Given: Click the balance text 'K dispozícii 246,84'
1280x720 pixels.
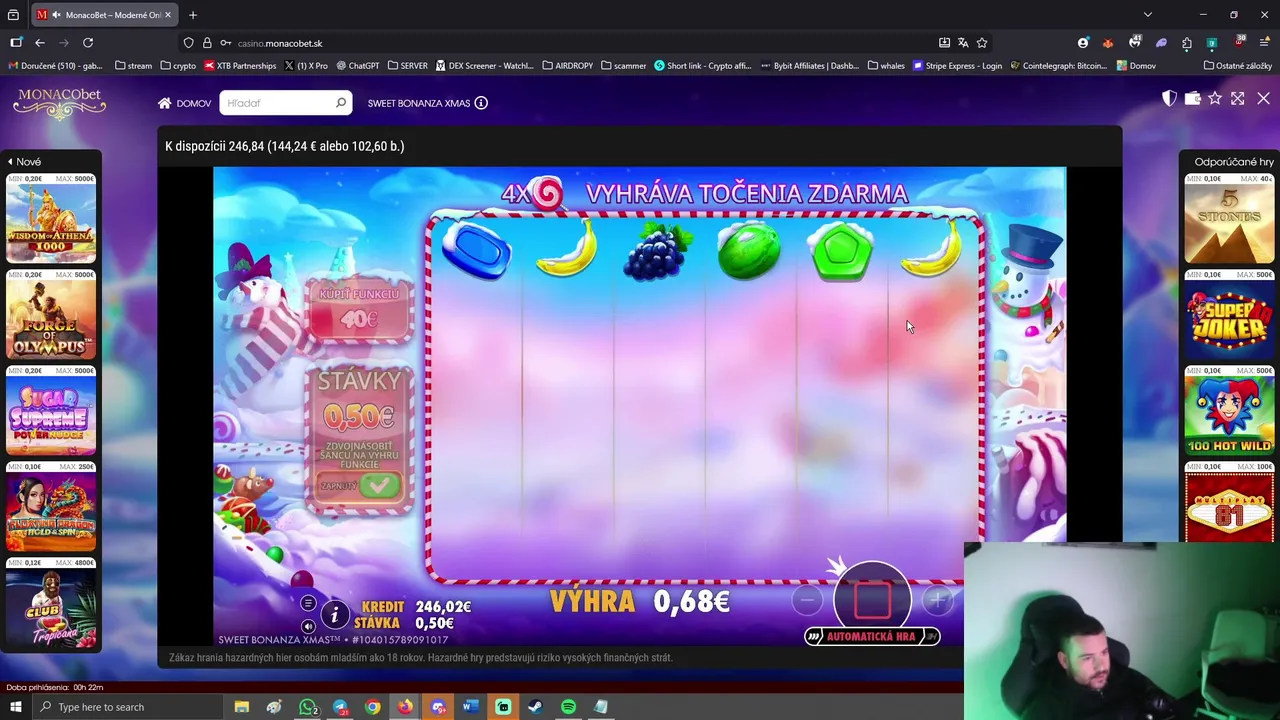Looking at the screenshot, I should point(214,146).
